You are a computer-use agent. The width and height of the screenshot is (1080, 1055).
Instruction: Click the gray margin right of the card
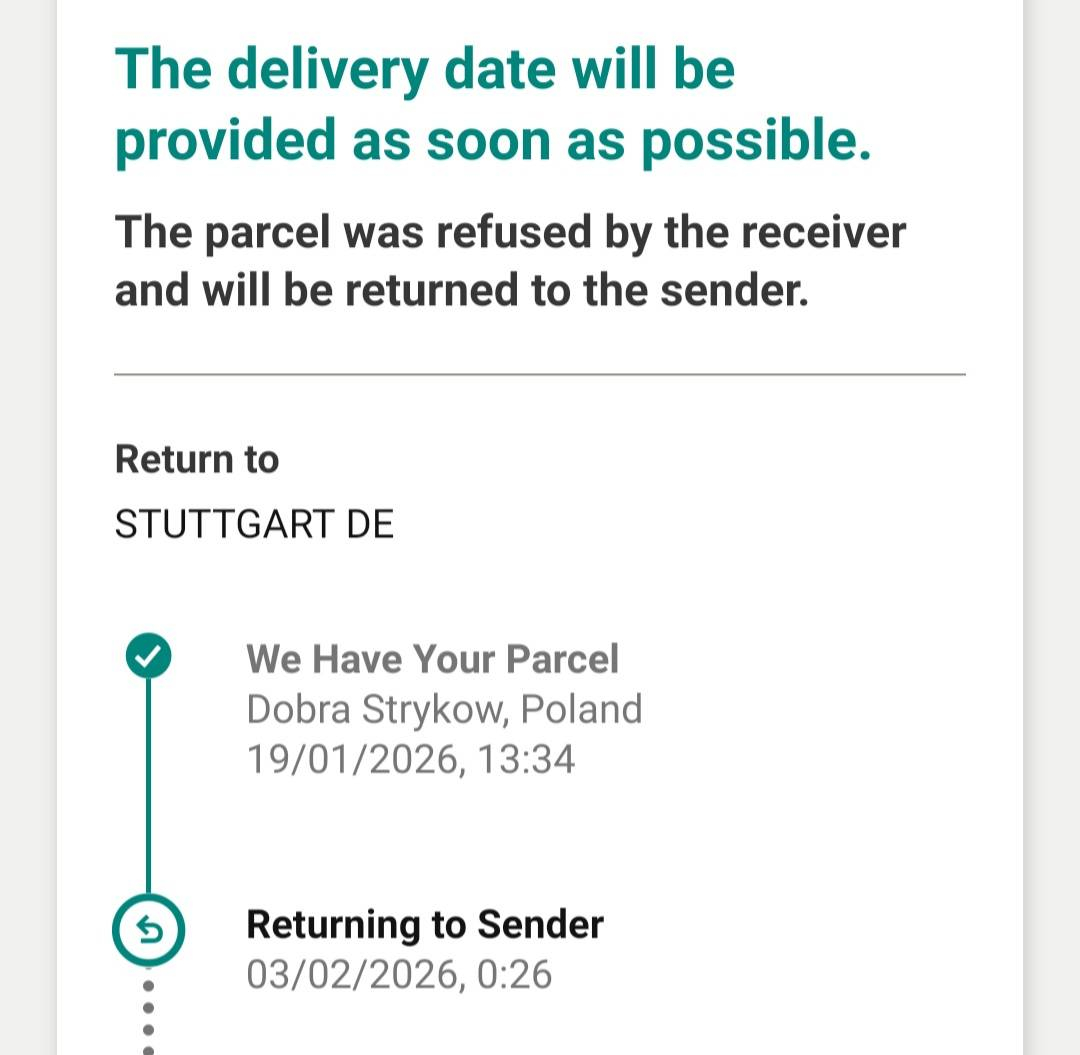[x=1052, y=500]
